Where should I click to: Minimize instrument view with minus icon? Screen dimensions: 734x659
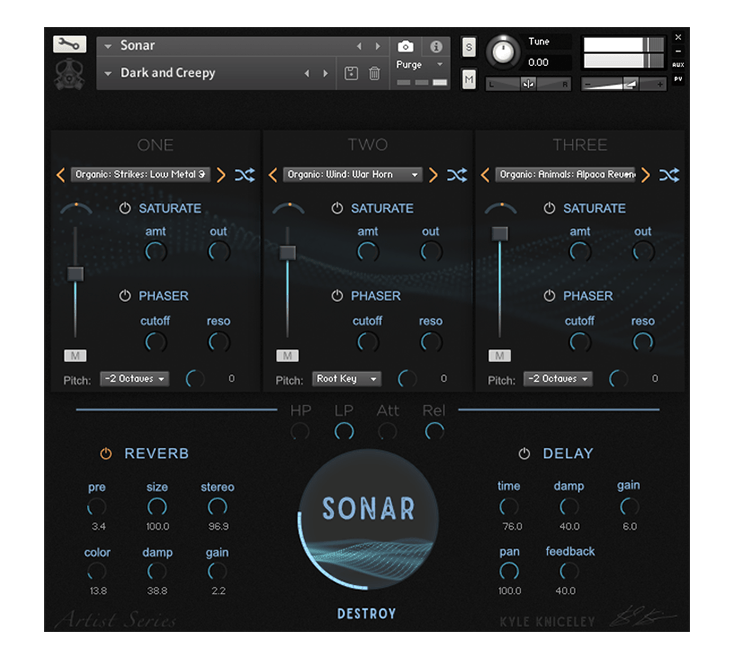click(678, 51)
